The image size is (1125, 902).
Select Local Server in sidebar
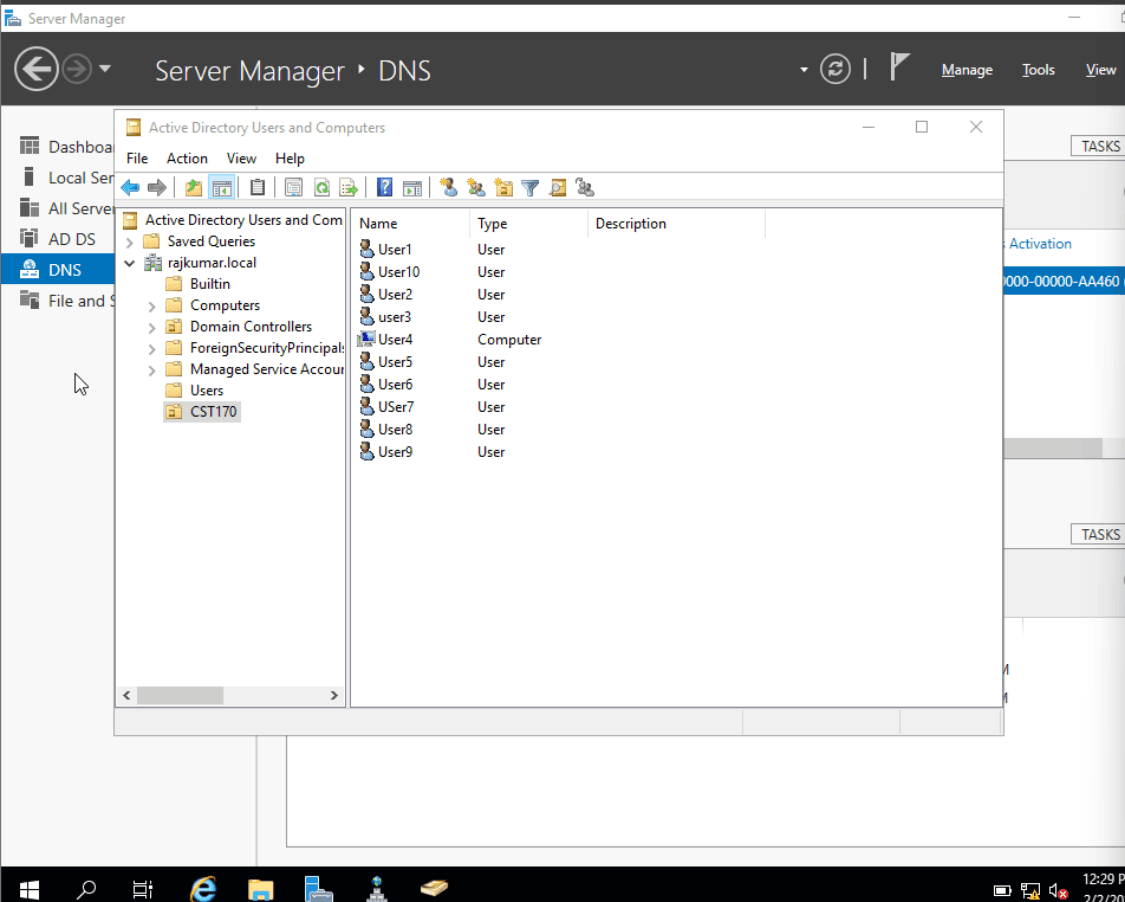66,178
